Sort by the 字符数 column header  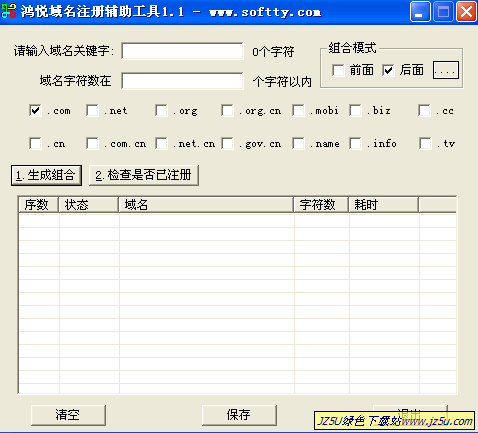click(x=321, y=204)
